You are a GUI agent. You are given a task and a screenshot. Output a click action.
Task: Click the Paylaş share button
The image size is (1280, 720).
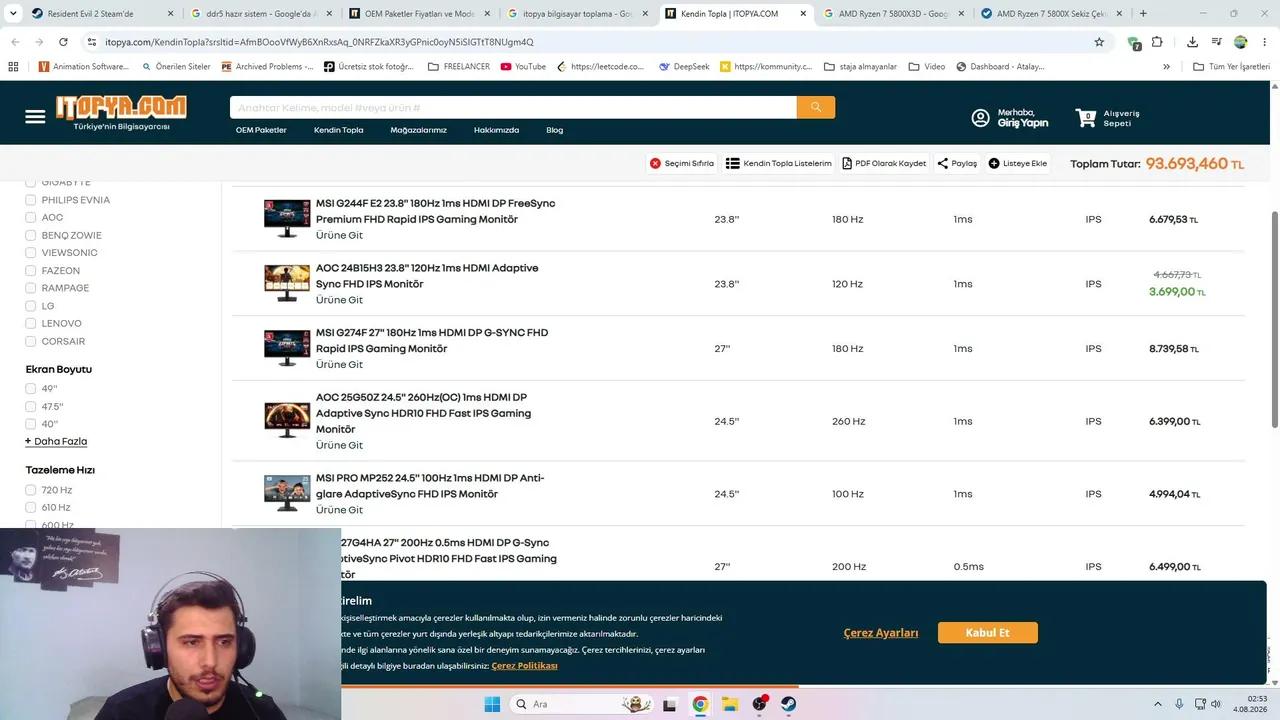tap(957, 163)
